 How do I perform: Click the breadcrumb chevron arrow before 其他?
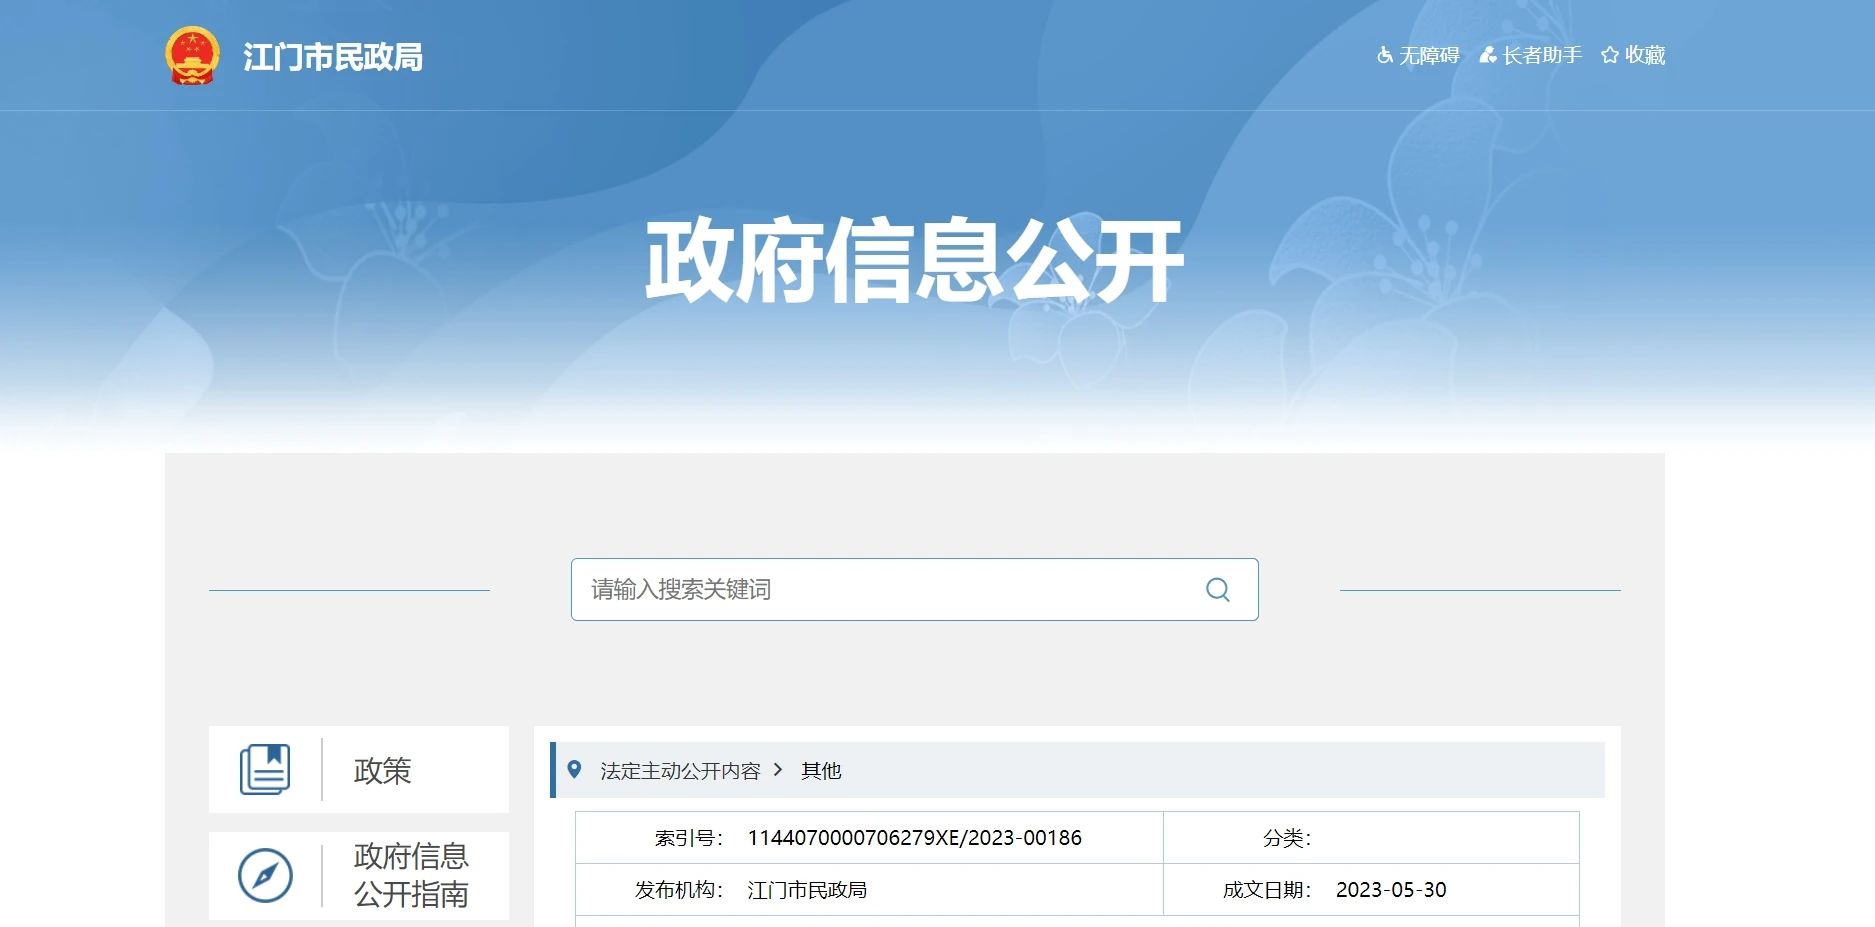tap(778, 770)
